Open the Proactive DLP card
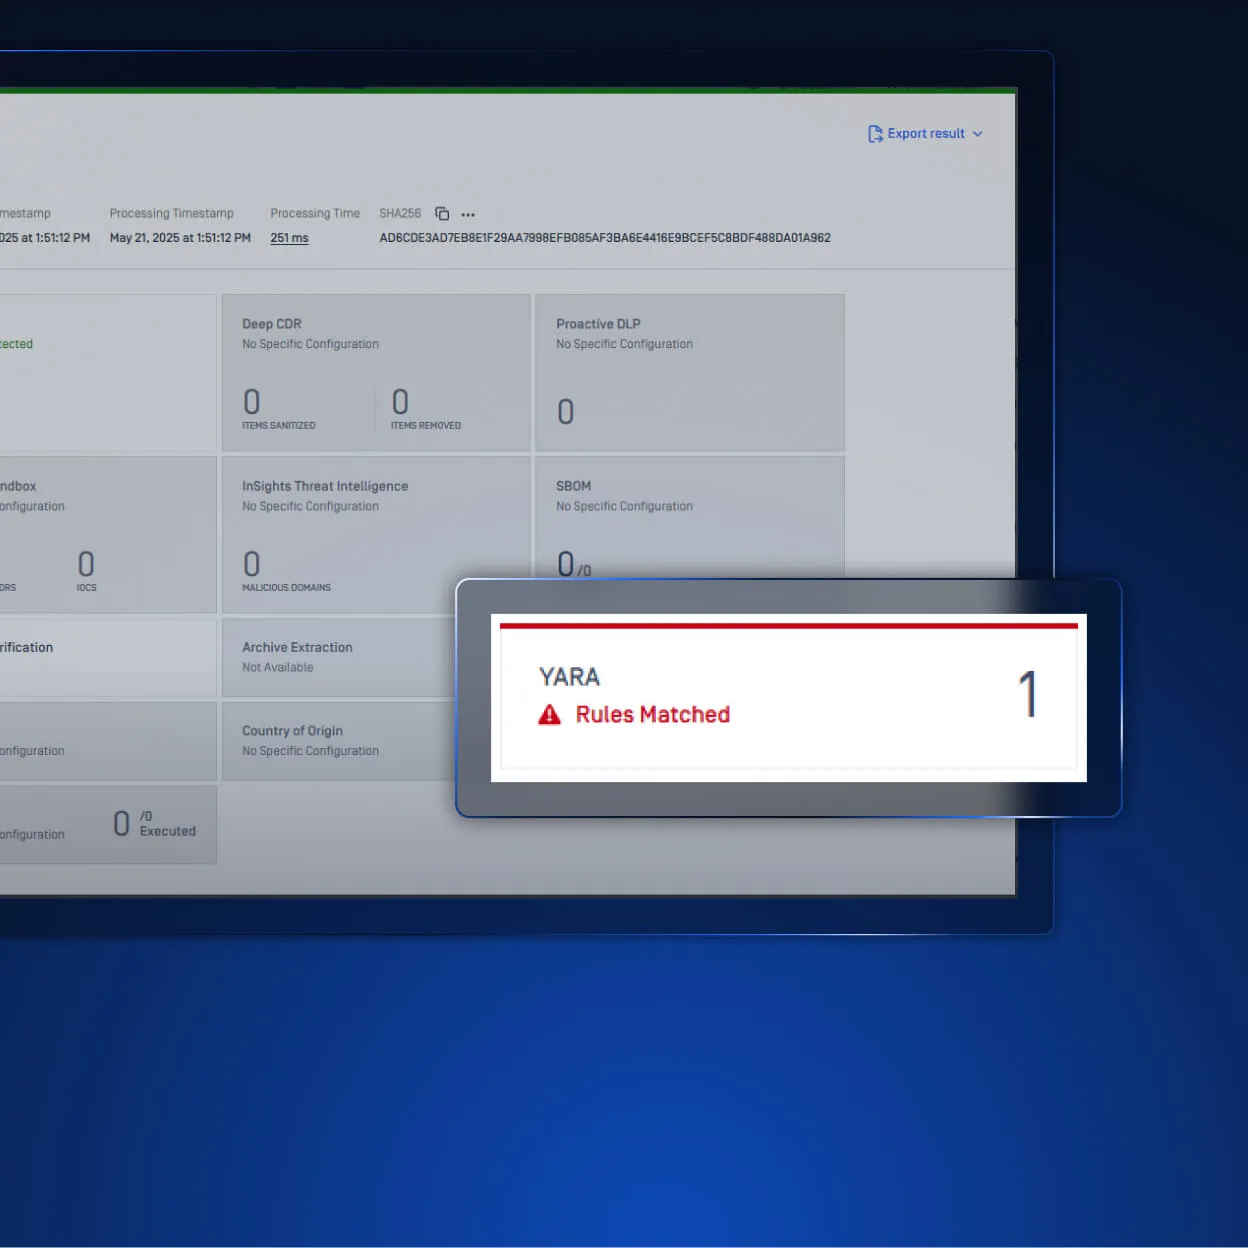 point(689,372)
